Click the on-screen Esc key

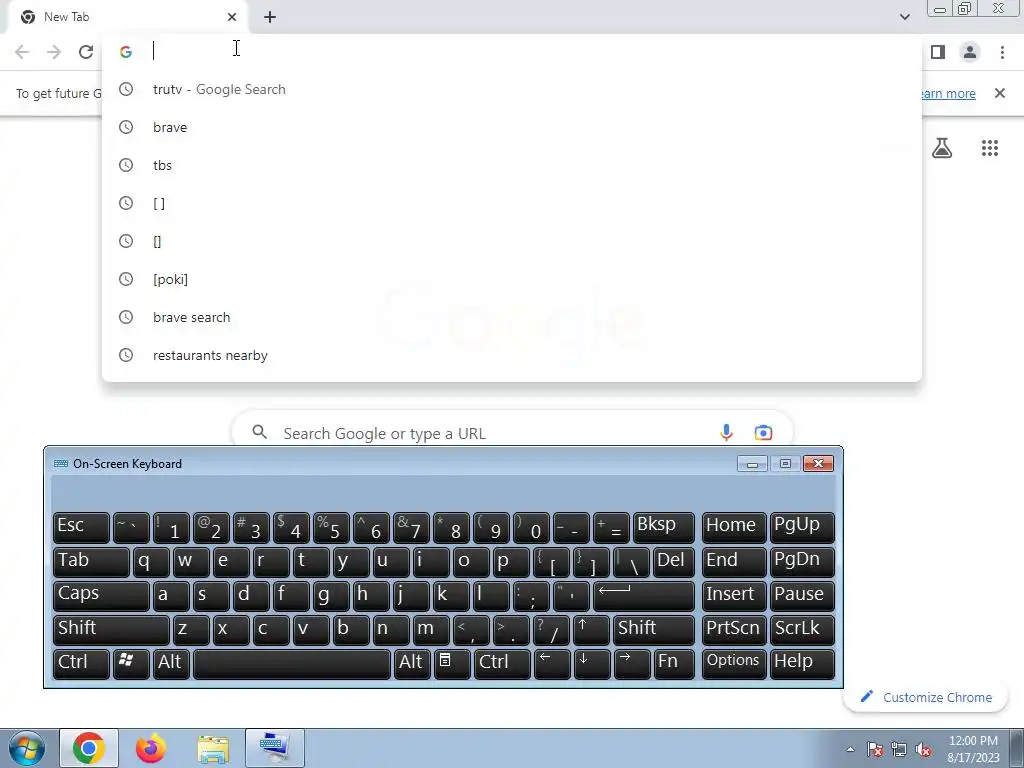(81, 527)
